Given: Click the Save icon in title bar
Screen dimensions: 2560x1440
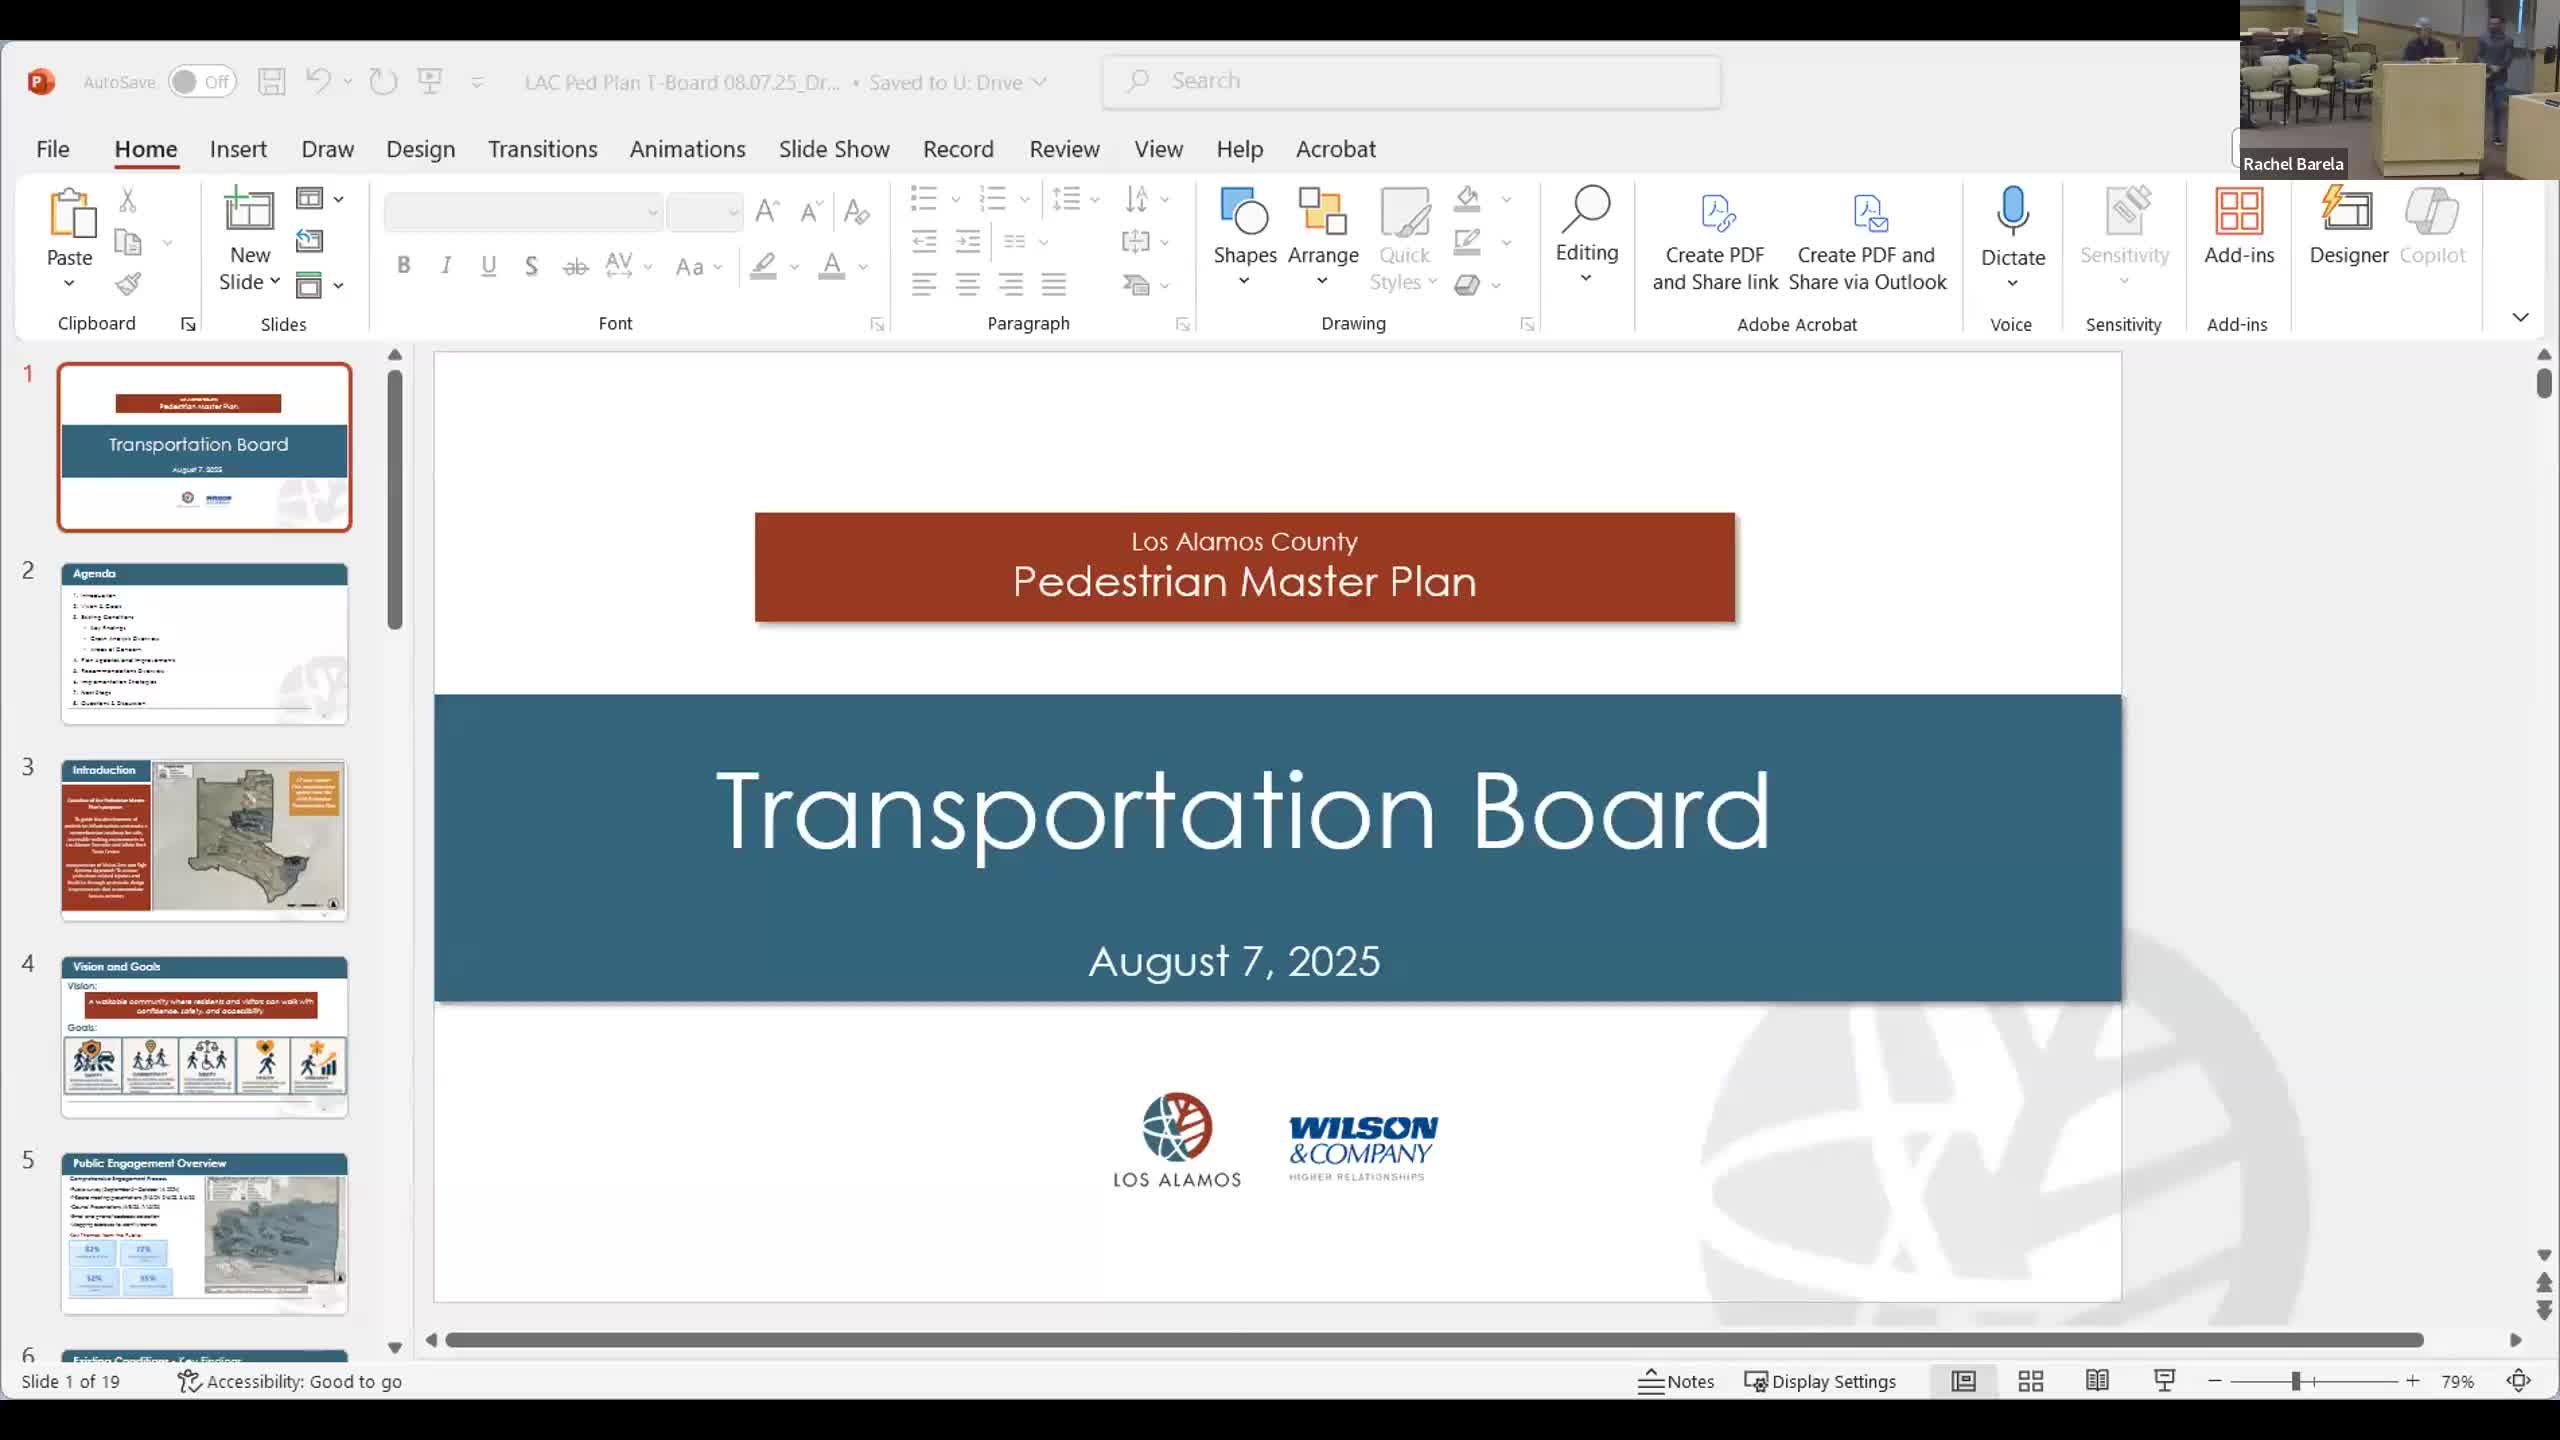Looking at the screenshot, I should (272, 82).
